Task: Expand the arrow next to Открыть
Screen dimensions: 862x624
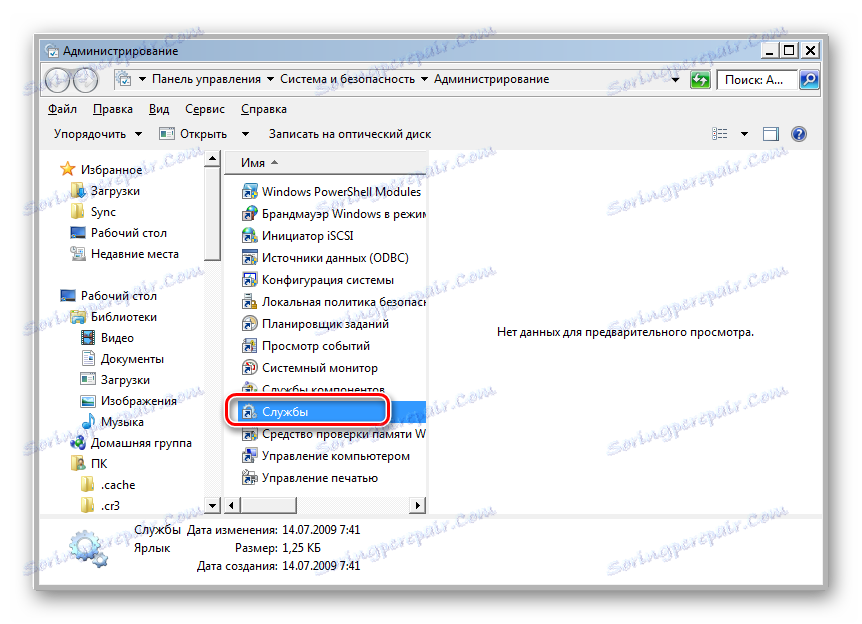Action: [x=245, y=134]
